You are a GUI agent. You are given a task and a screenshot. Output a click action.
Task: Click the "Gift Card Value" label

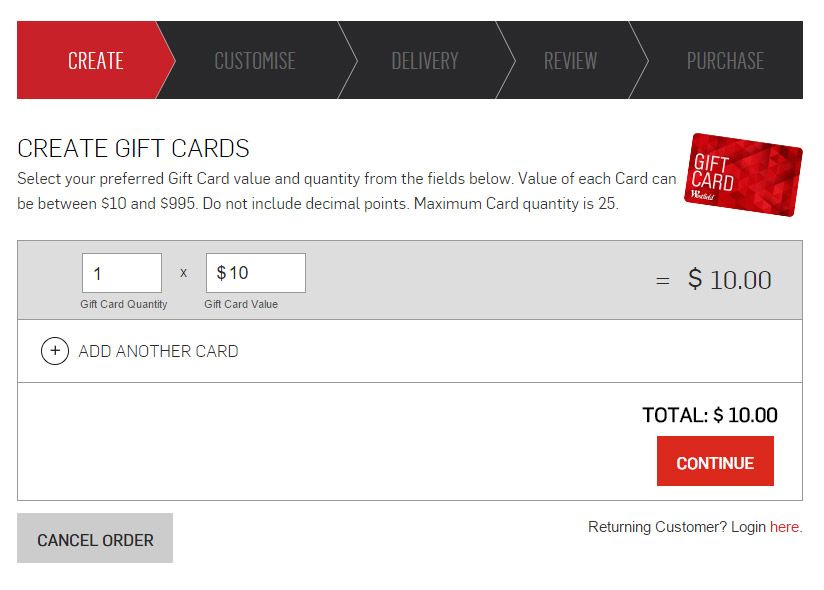[241, 304]
